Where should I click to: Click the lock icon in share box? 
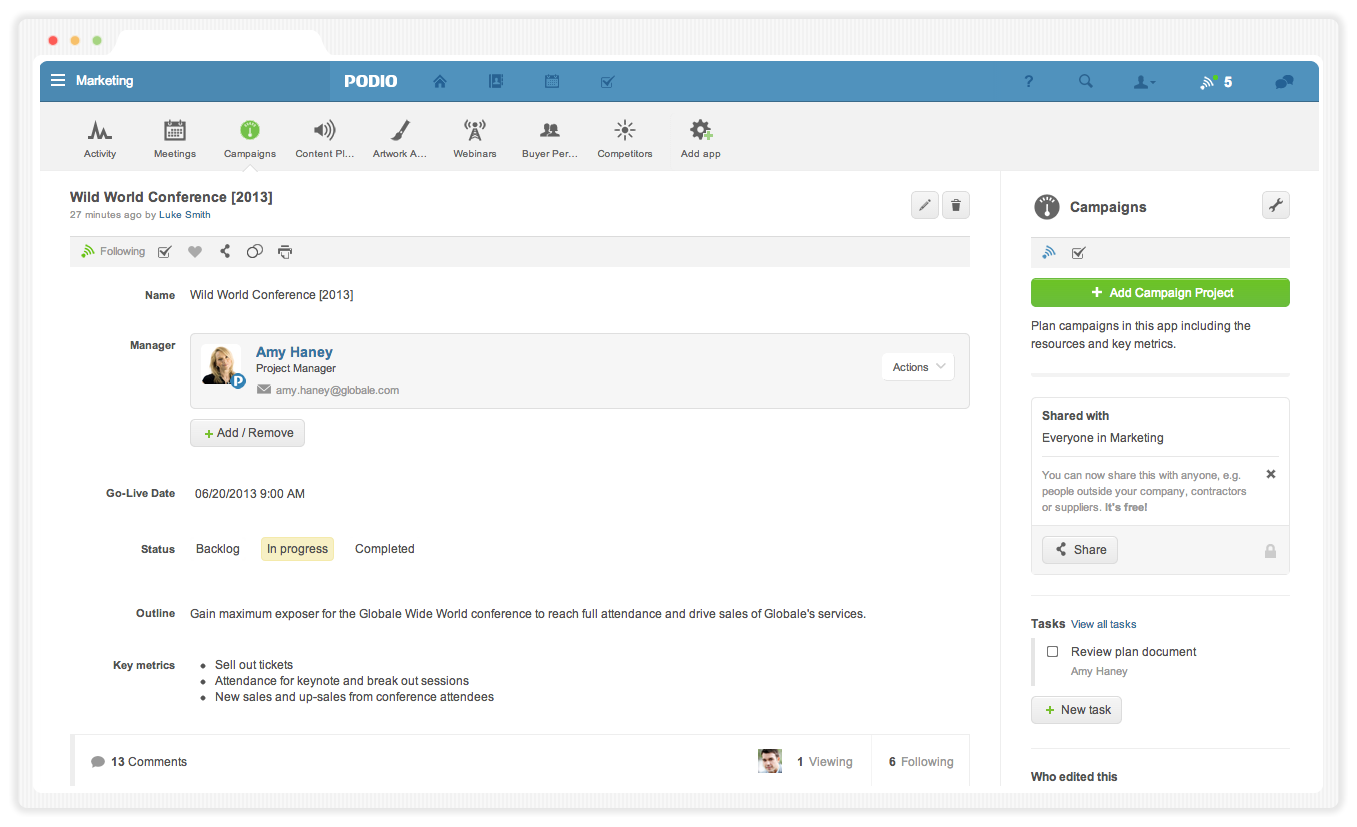pos(1270,551)
